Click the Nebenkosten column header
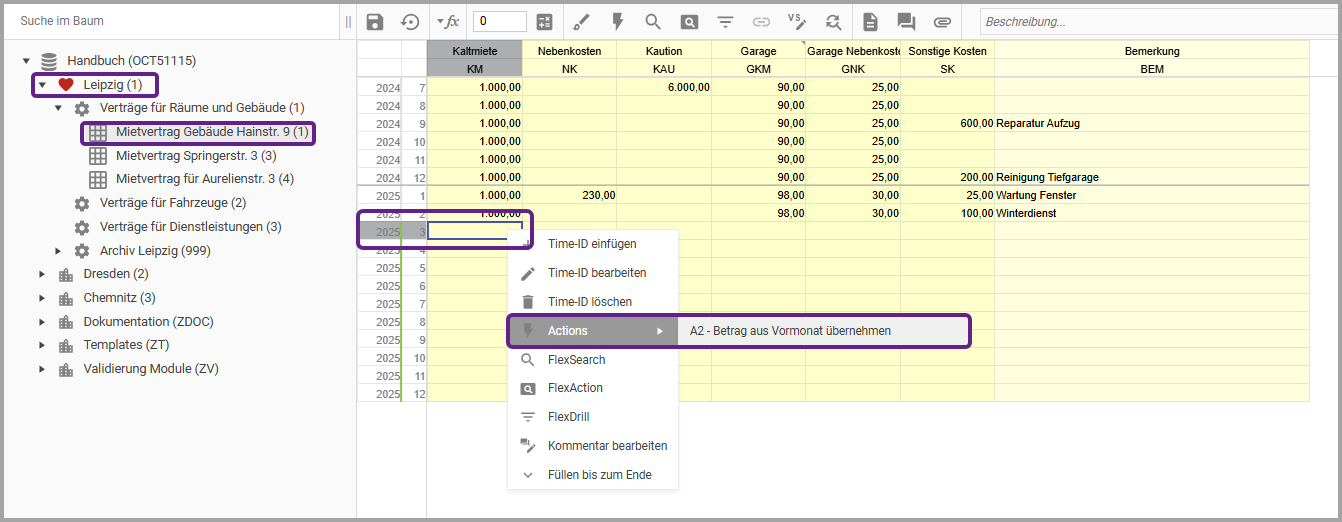 point(568,51)
